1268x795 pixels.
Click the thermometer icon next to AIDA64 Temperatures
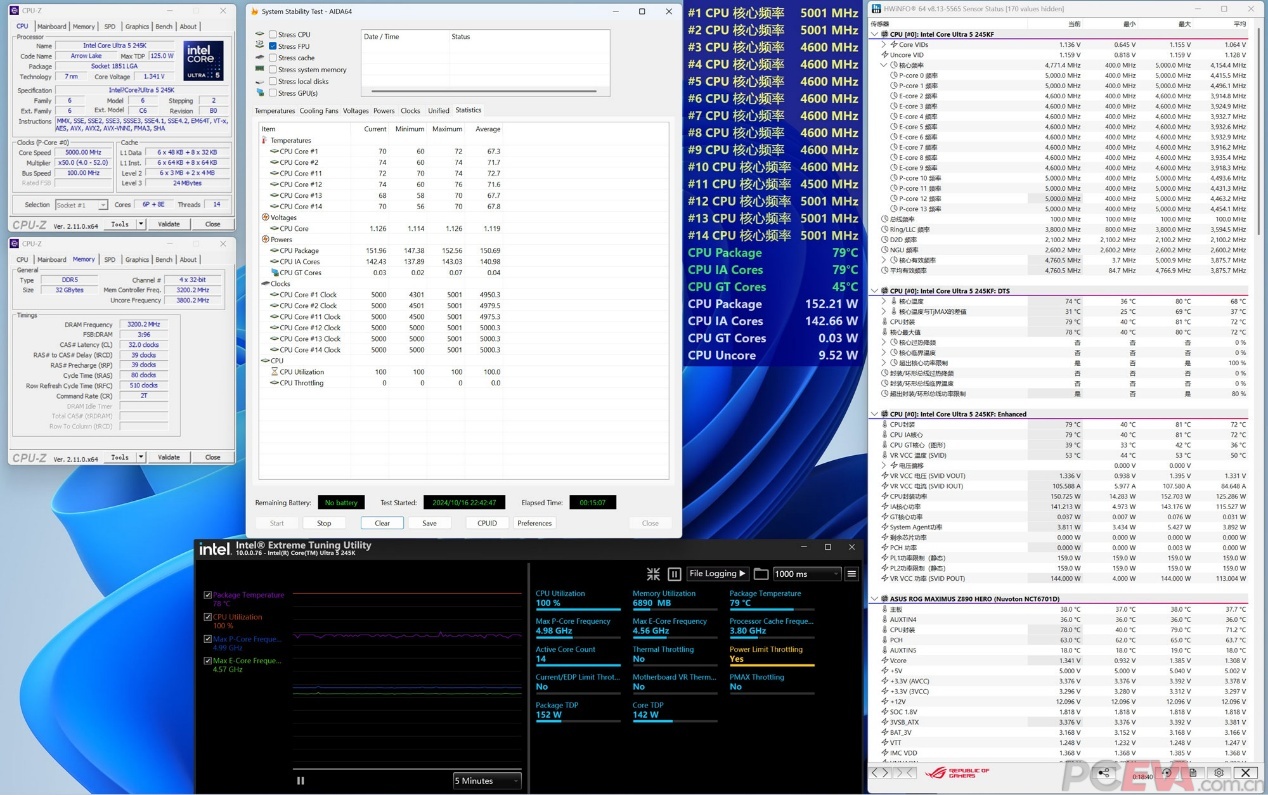pos(266,141)
